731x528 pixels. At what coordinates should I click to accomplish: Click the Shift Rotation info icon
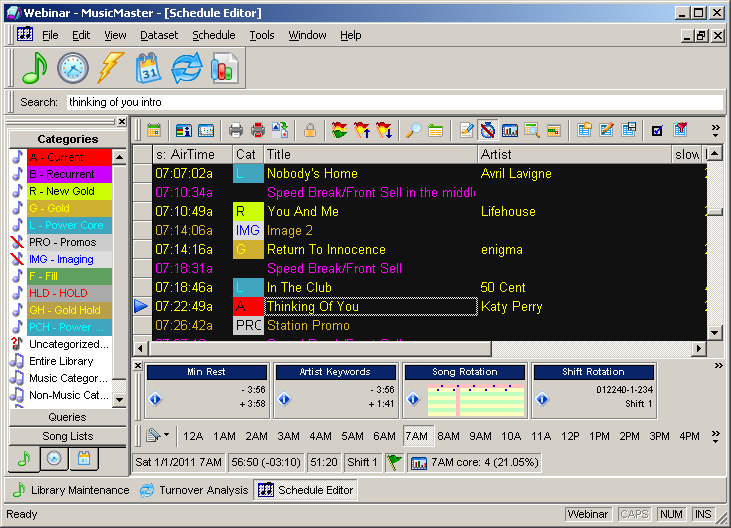[x=542, y=399]
